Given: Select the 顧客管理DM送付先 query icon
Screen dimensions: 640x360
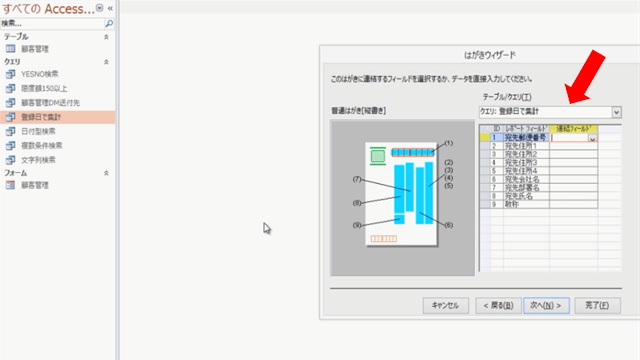Looking at the screenshot, I should coord(10,102).
